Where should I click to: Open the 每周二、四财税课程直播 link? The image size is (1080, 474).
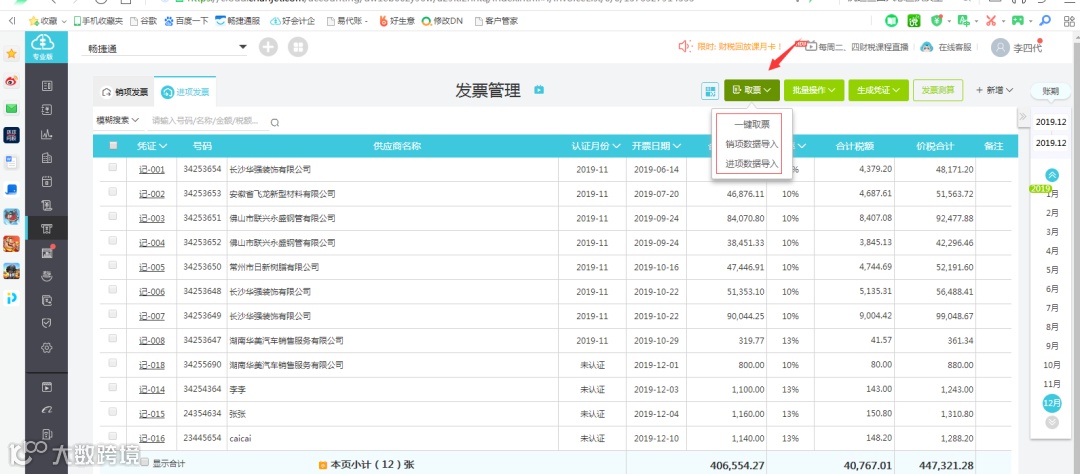863,47
